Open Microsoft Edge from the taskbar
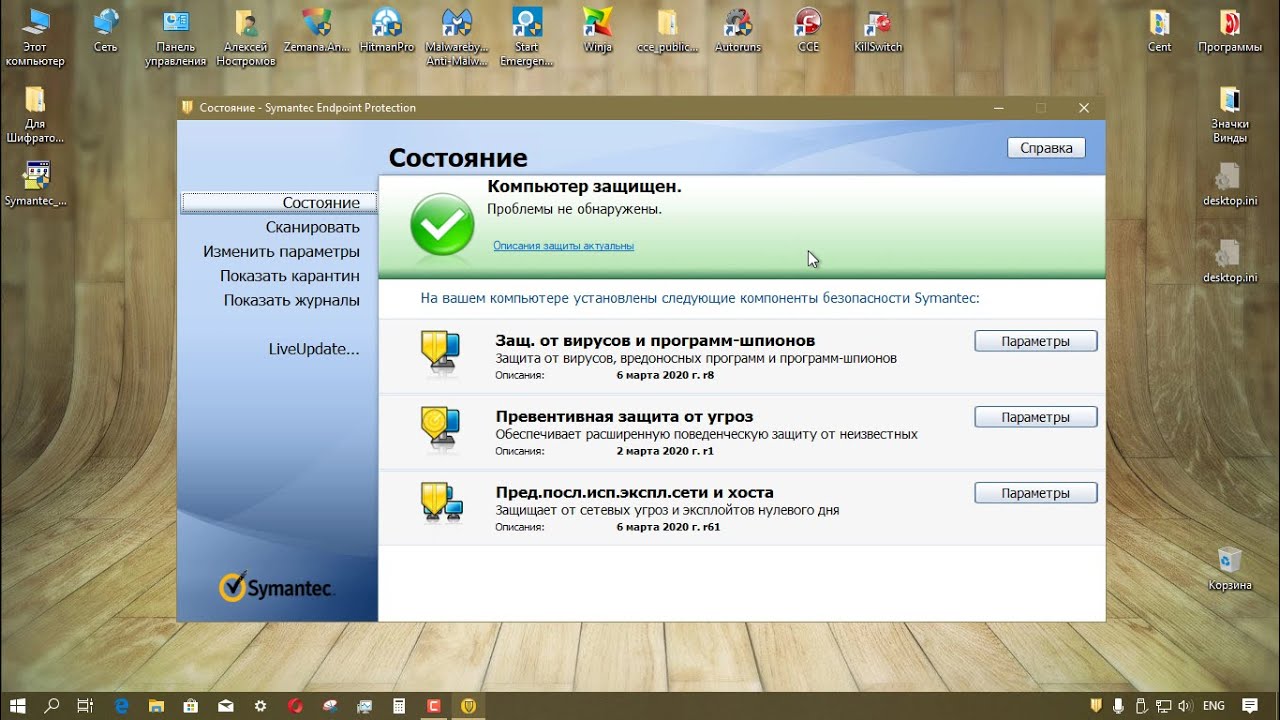This screenshot has height=720, width=1280. coord(122,705)
